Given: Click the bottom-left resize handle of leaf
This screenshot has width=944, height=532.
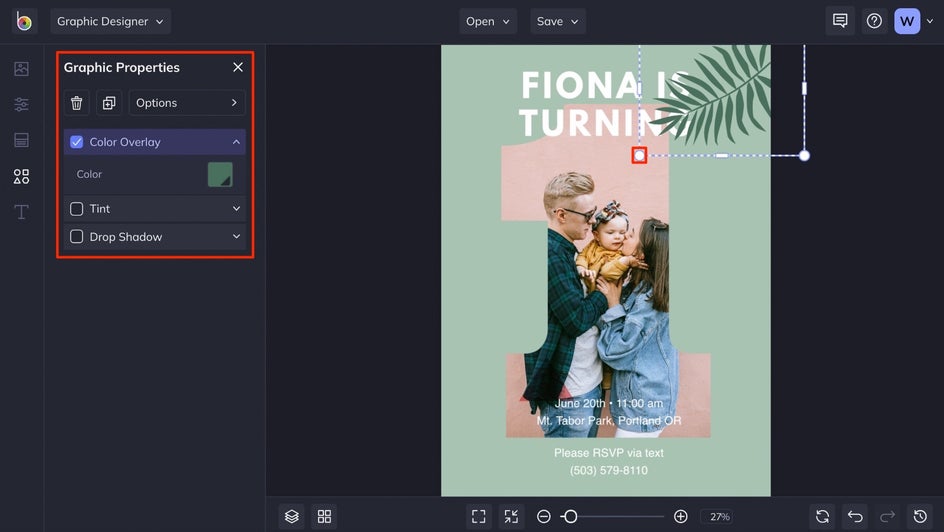Looking at the screenshot, I should tap(639, 155).
